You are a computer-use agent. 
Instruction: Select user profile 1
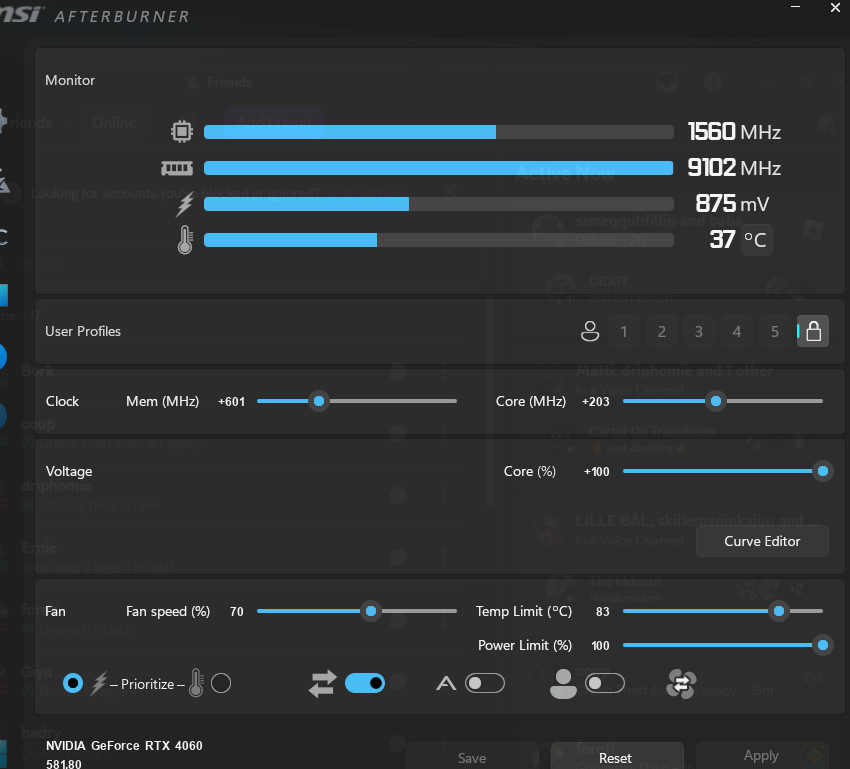(624, 331)
